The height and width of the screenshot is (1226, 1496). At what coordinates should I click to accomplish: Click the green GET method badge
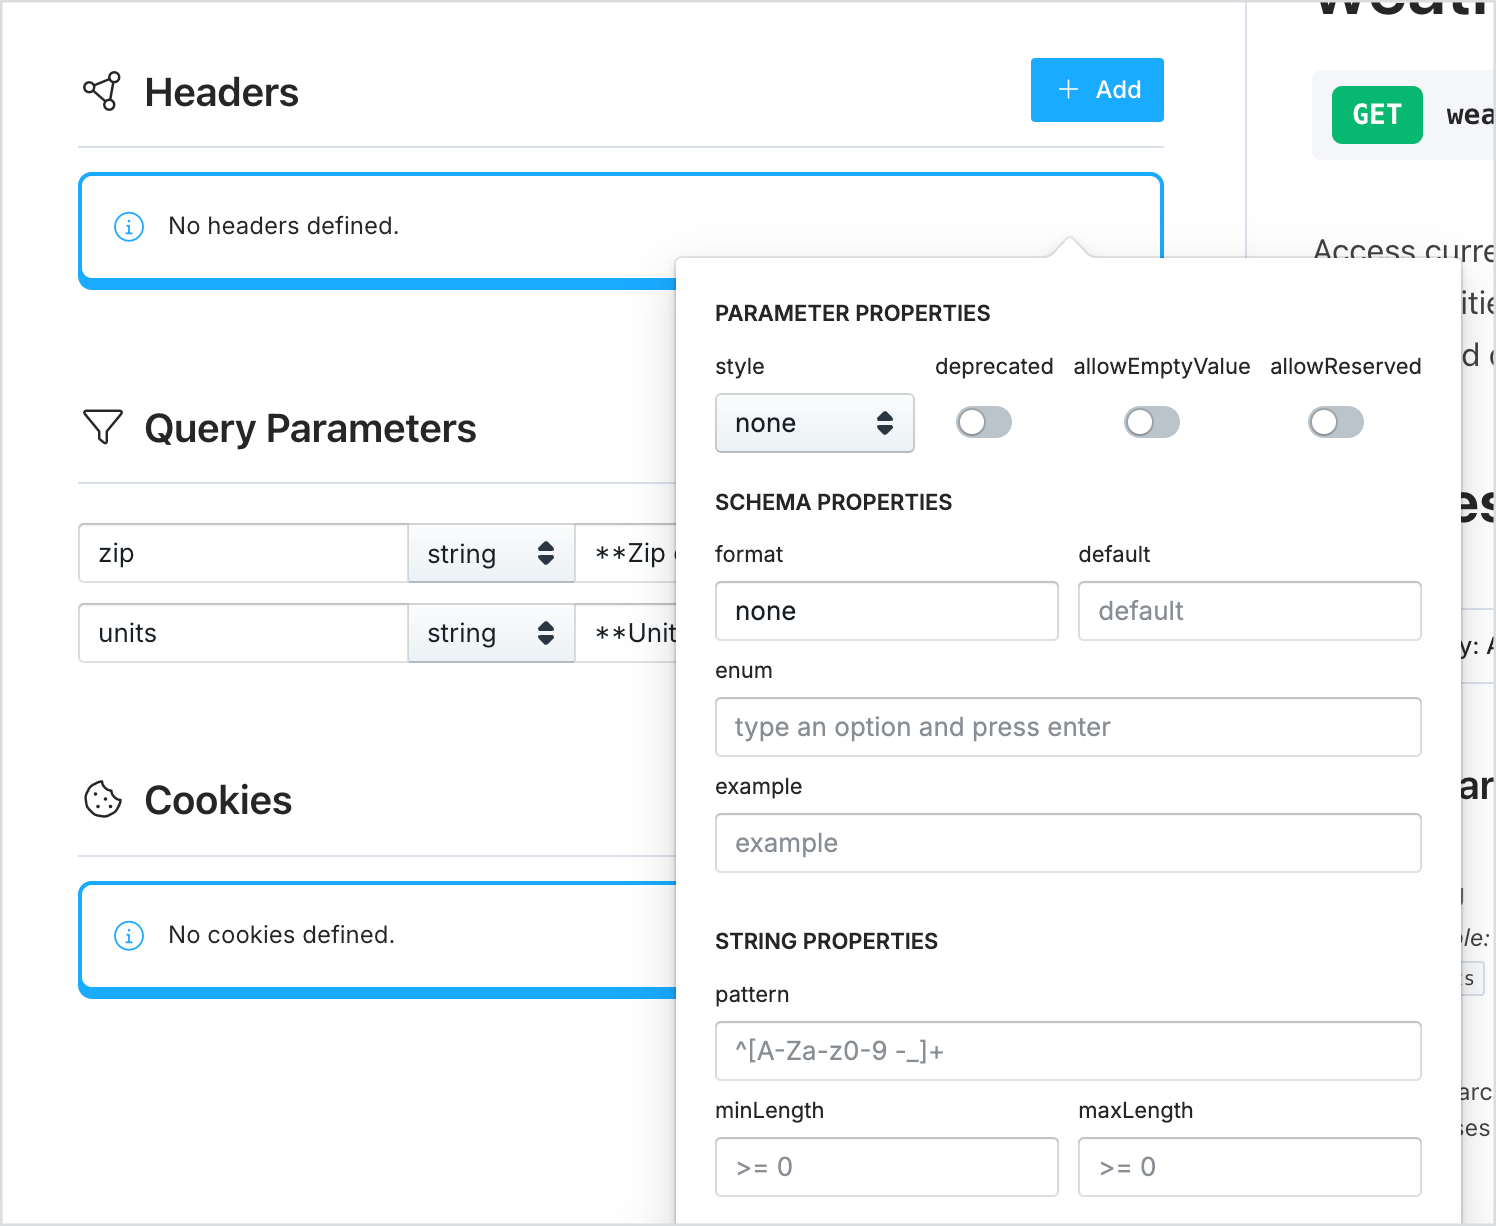pyautogui.click(x=1377, y=115)
